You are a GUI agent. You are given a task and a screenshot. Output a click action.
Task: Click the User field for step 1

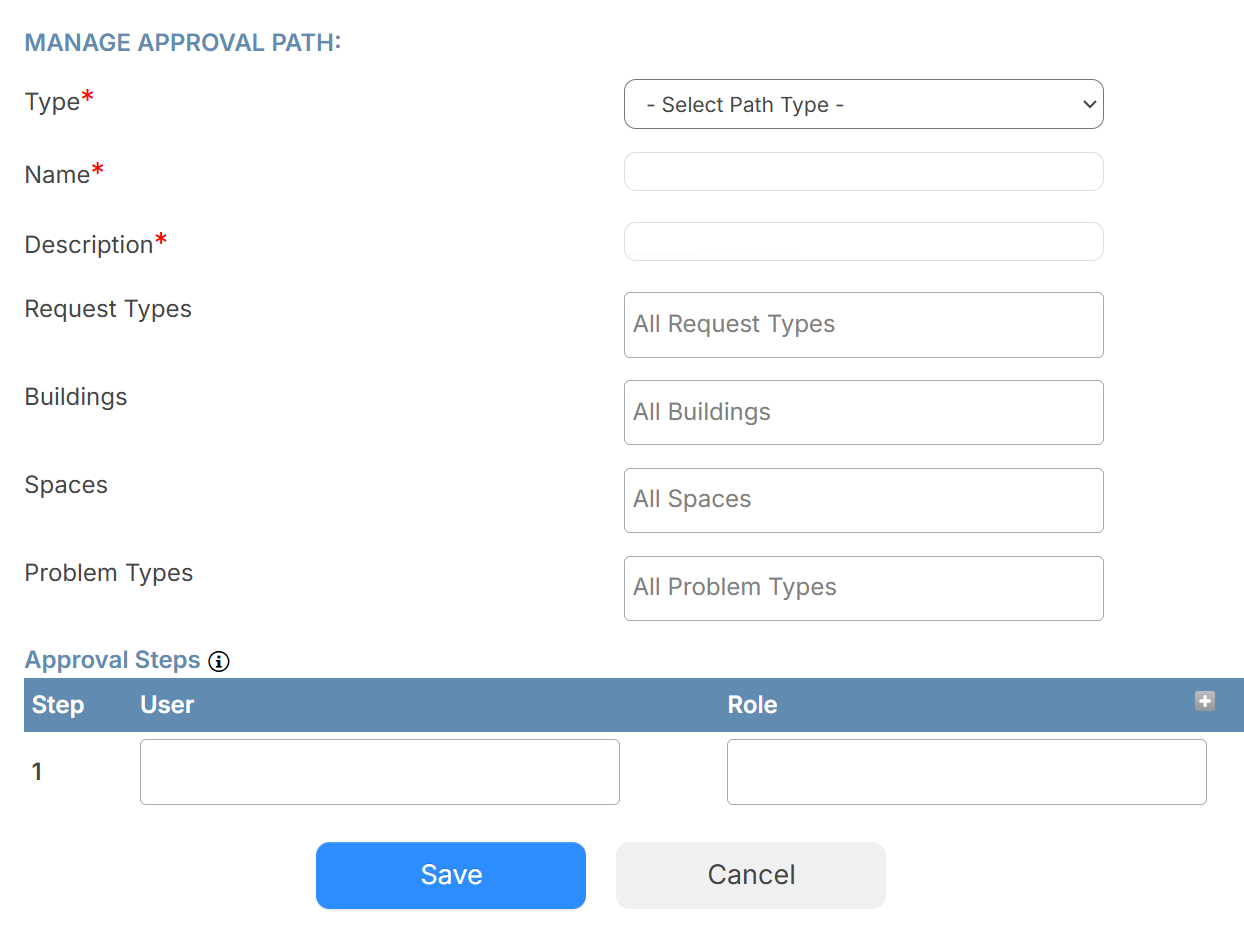coord(379,771)
